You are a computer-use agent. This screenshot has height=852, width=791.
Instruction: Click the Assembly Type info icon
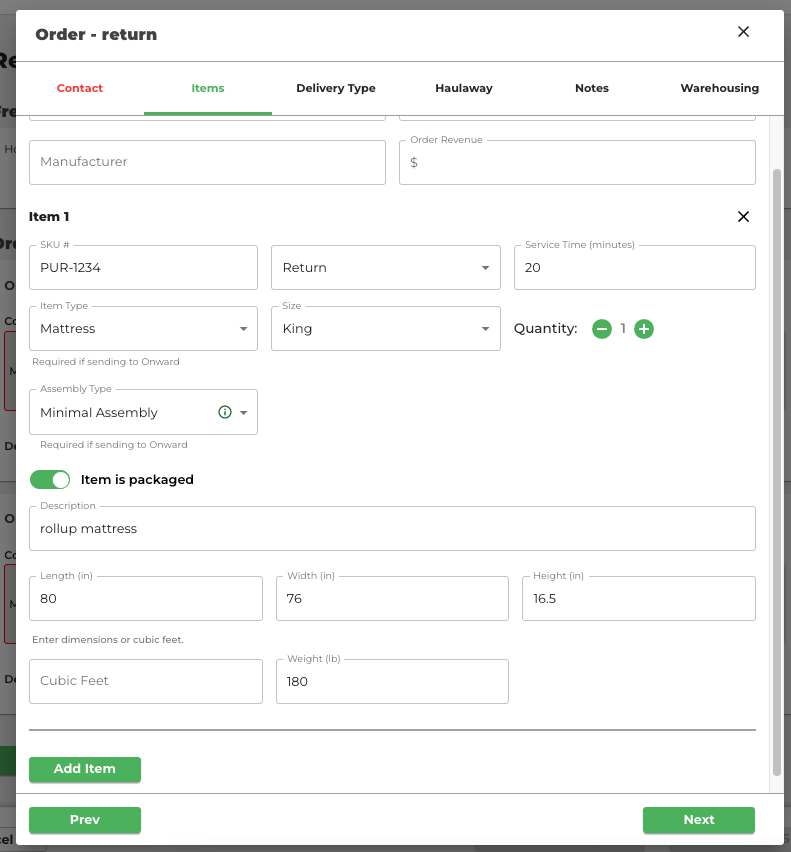coord(225,412)
